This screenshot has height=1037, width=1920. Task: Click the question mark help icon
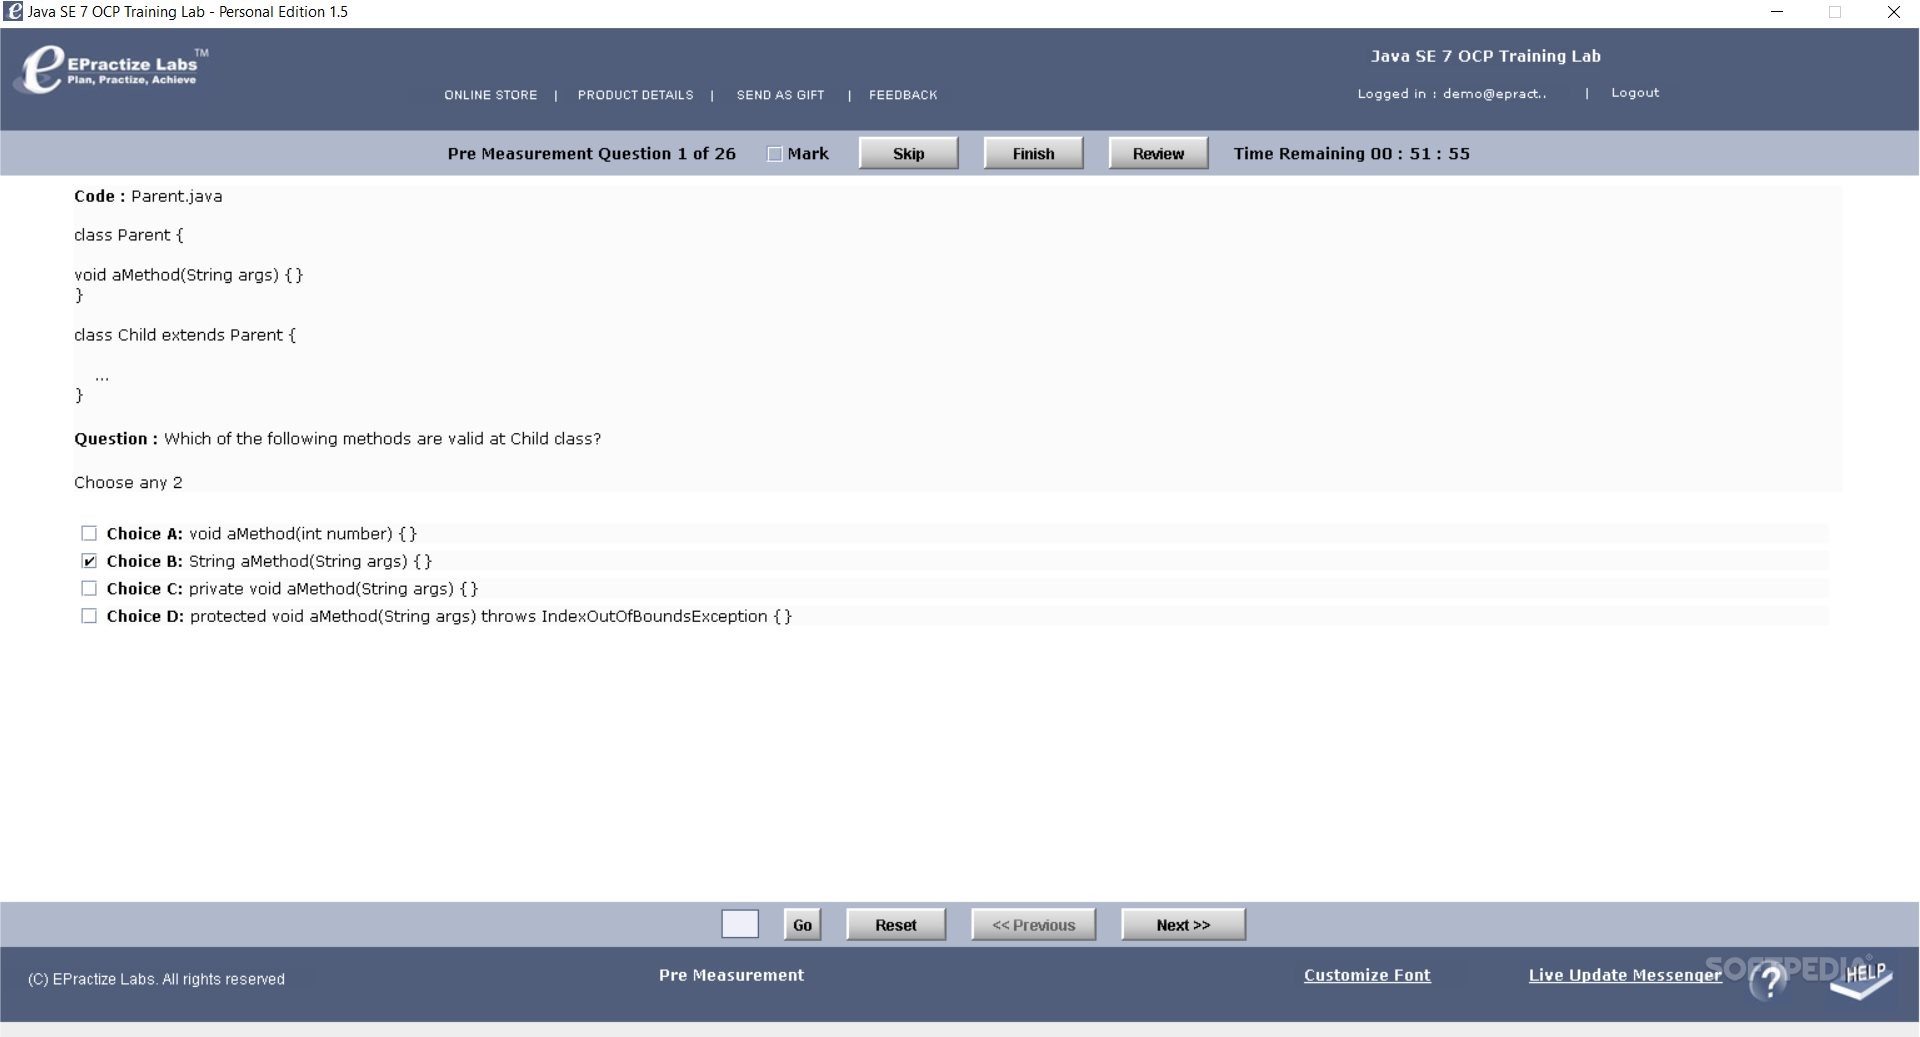click(1770, 981)
